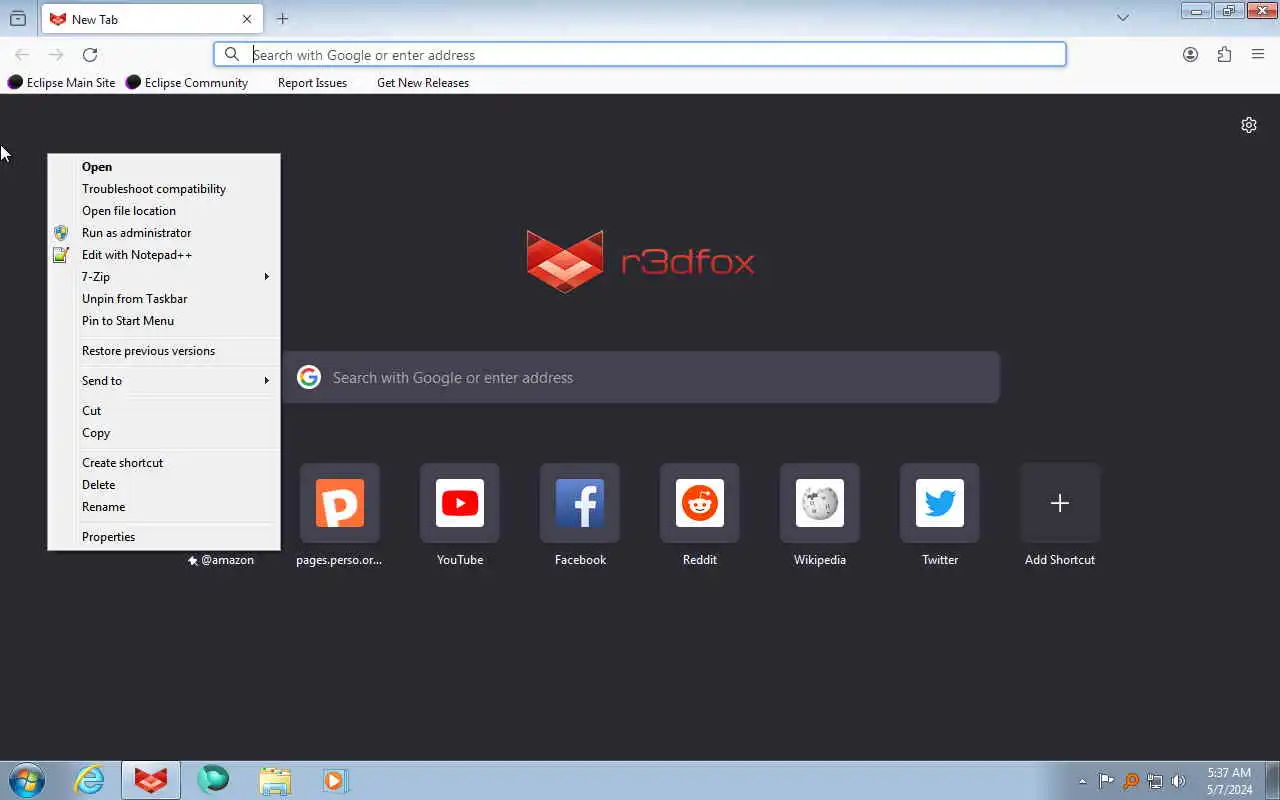This screenshot has width=1280, height=800.
Task: Open the Wikipedia shortcut tile
Action: tap(820, 503)
